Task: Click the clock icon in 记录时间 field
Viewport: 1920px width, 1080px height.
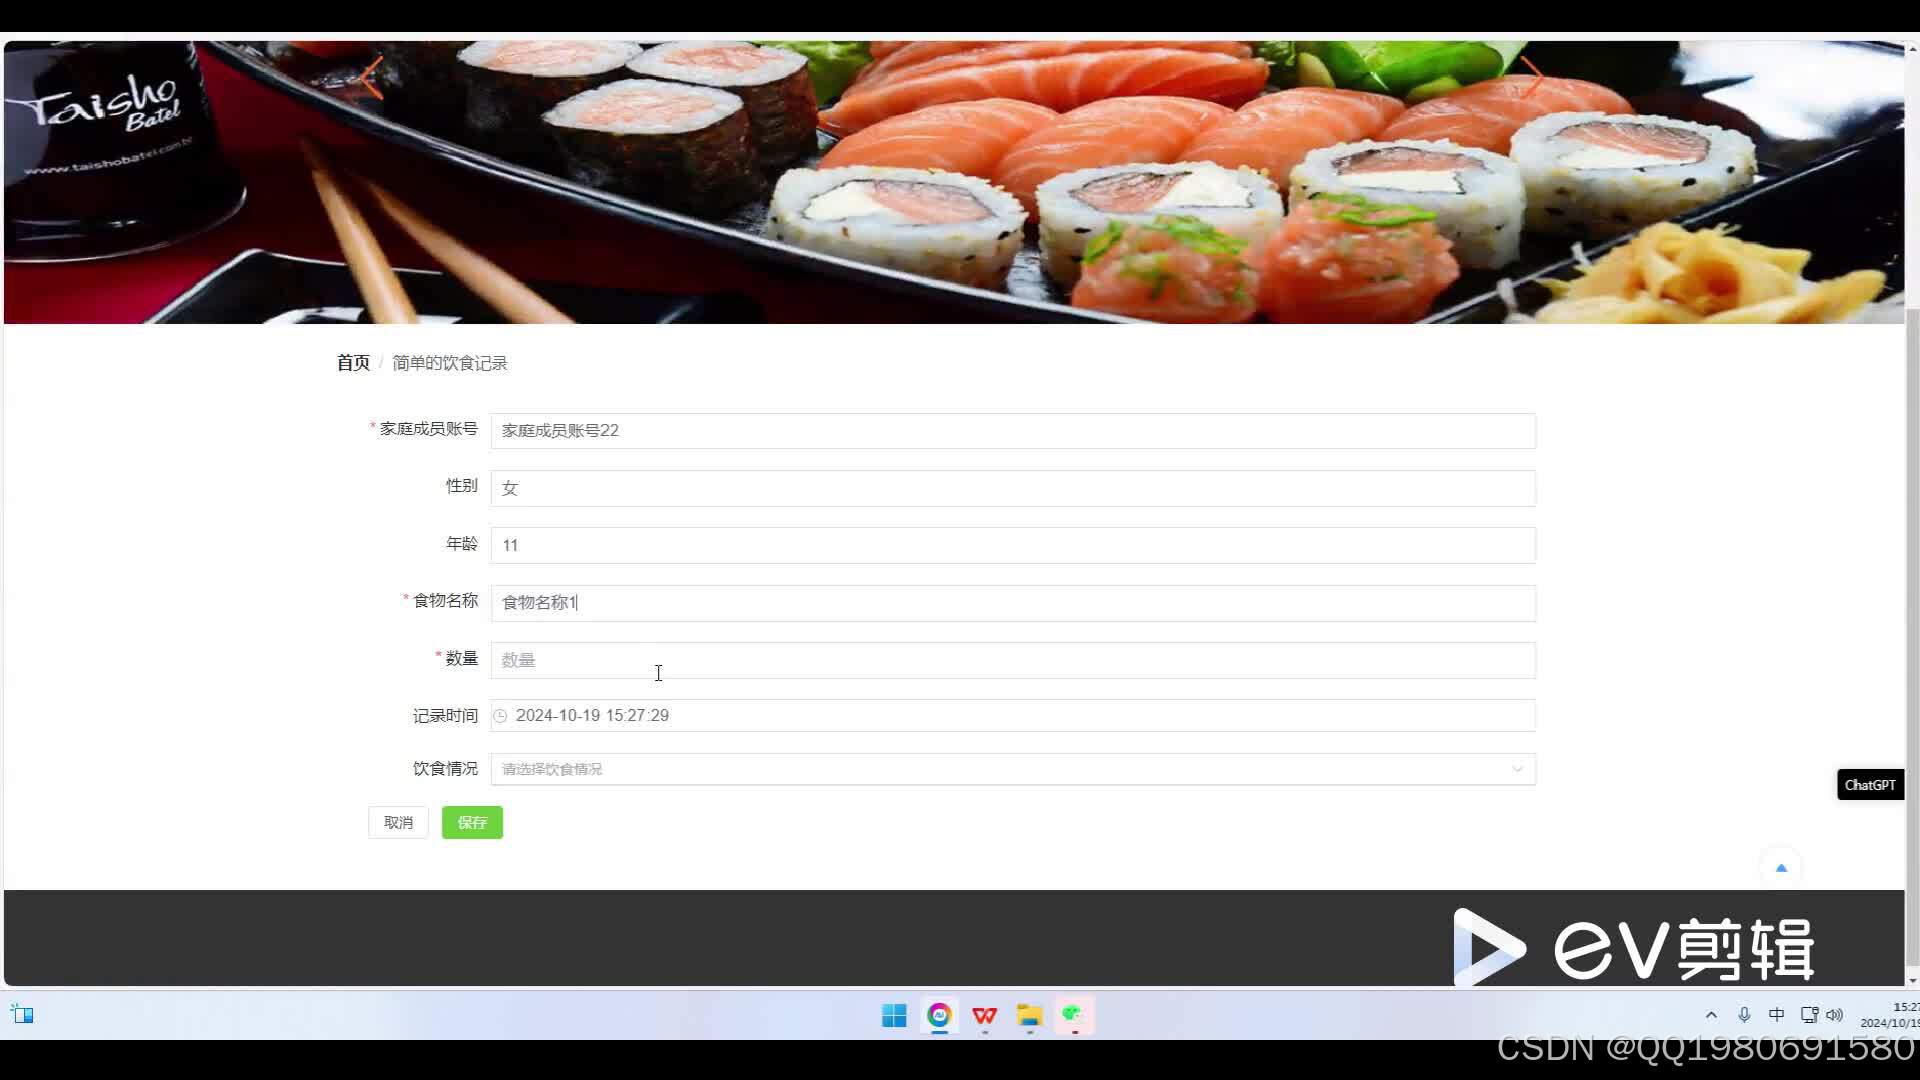Action: tap(500, 716)
